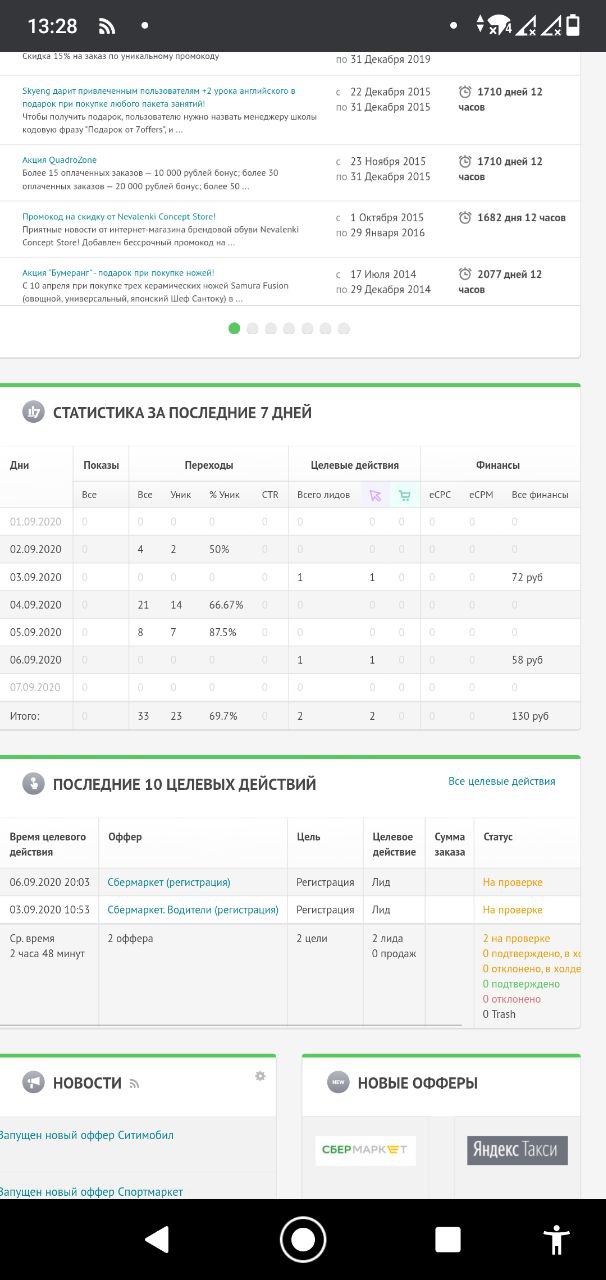Image resolution: width=606 pixels, height=1280 pixels.
Task: Click the 87.5% unique percentage cell
Action: coord(223,632)
